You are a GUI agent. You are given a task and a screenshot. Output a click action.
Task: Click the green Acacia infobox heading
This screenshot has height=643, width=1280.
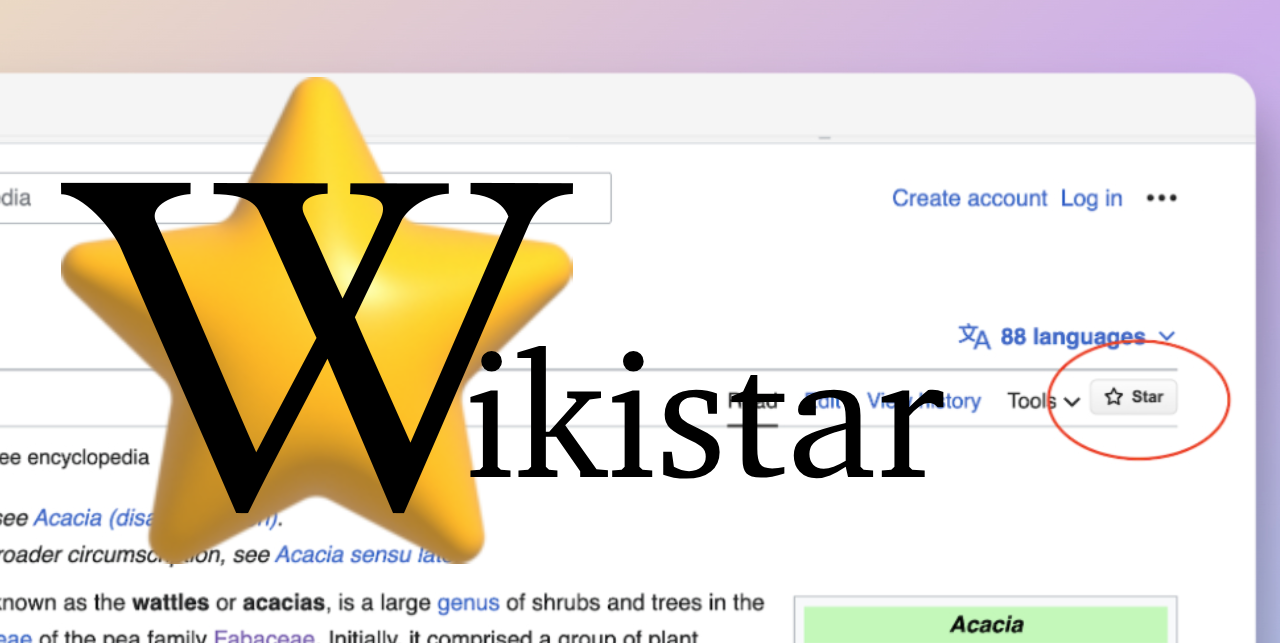pos(987,624)
